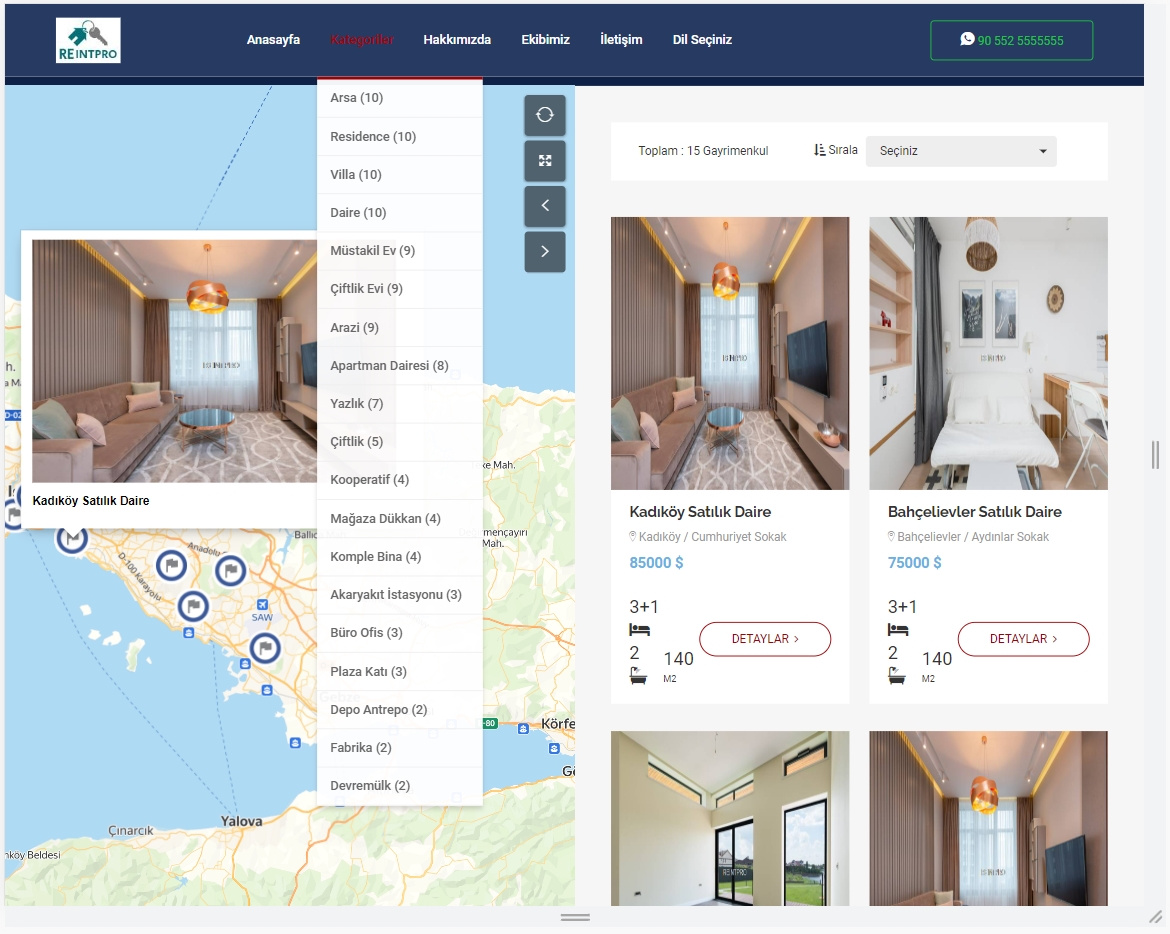Click the map popup living room photo
Viewport: 1170px width, 934px height.
(175, 361)
